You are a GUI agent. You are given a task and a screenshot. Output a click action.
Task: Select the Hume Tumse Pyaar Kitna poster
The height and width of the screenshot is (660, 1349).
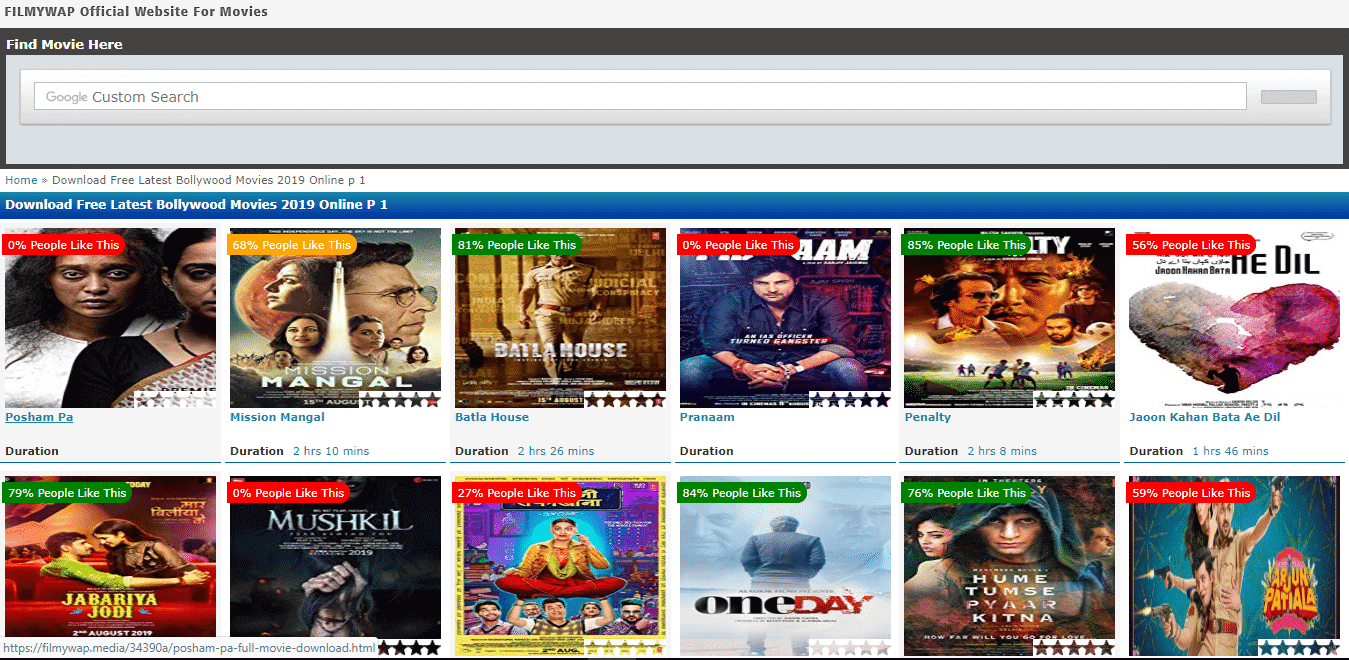pyautogui.click(x=1010, y=566)
